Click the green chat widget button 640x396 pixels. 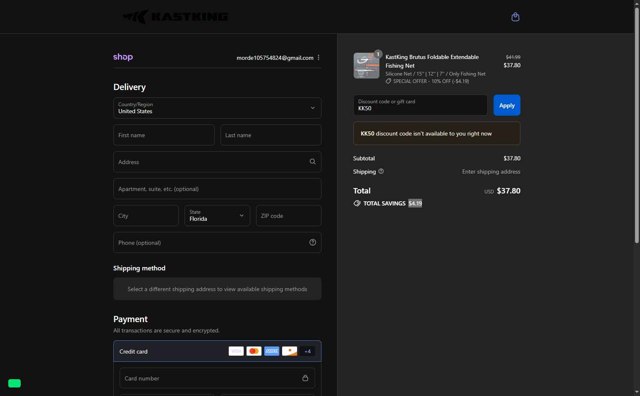click(14, 383)
